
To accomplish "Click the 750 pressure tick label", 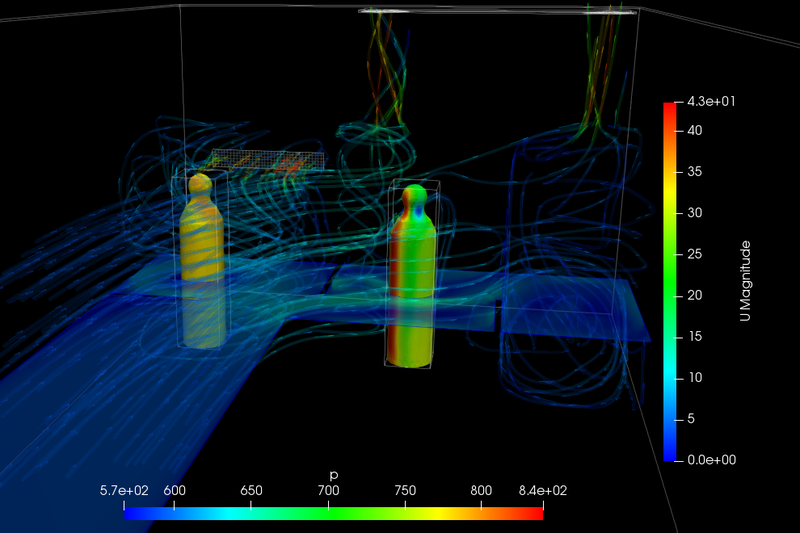I will tap(405, 491).
